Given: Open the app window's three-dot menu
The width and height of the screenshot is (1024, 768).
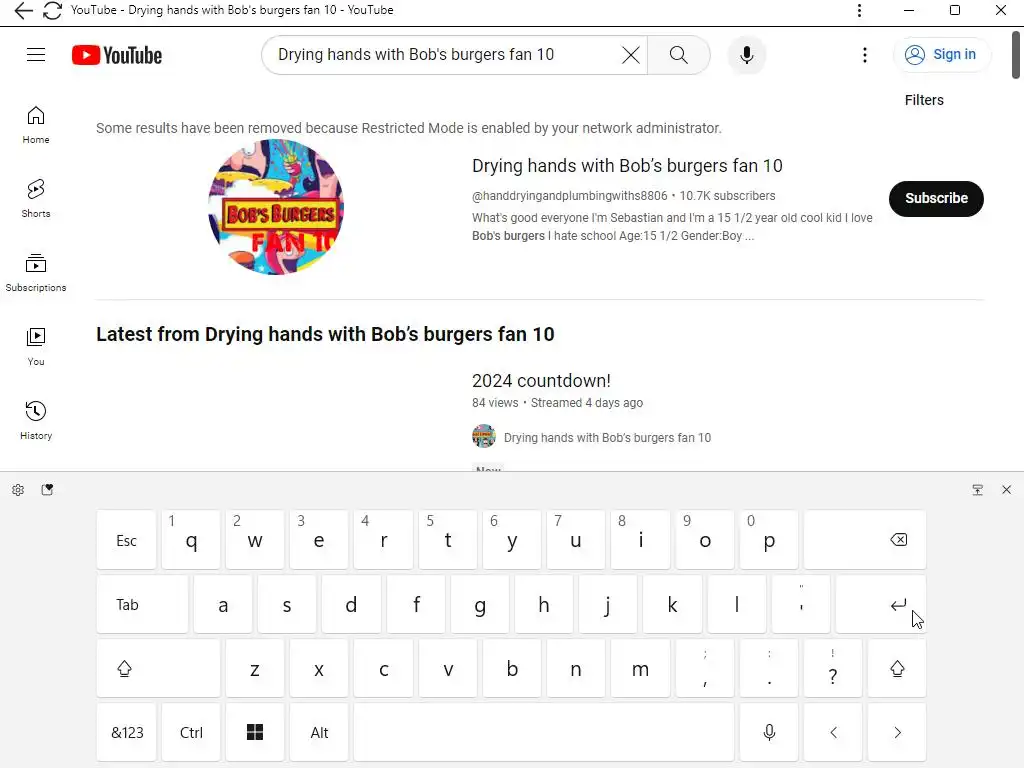Looking at the screenshot, I should click(859, 10).
